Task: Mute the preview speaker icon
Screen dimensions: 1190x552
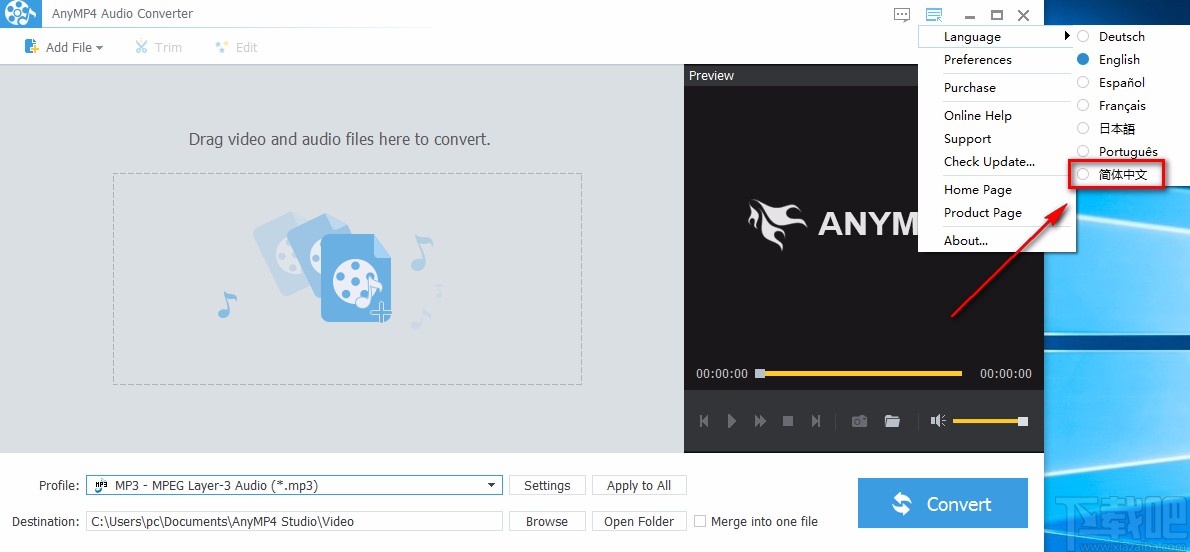Action: tap(939, 421)
